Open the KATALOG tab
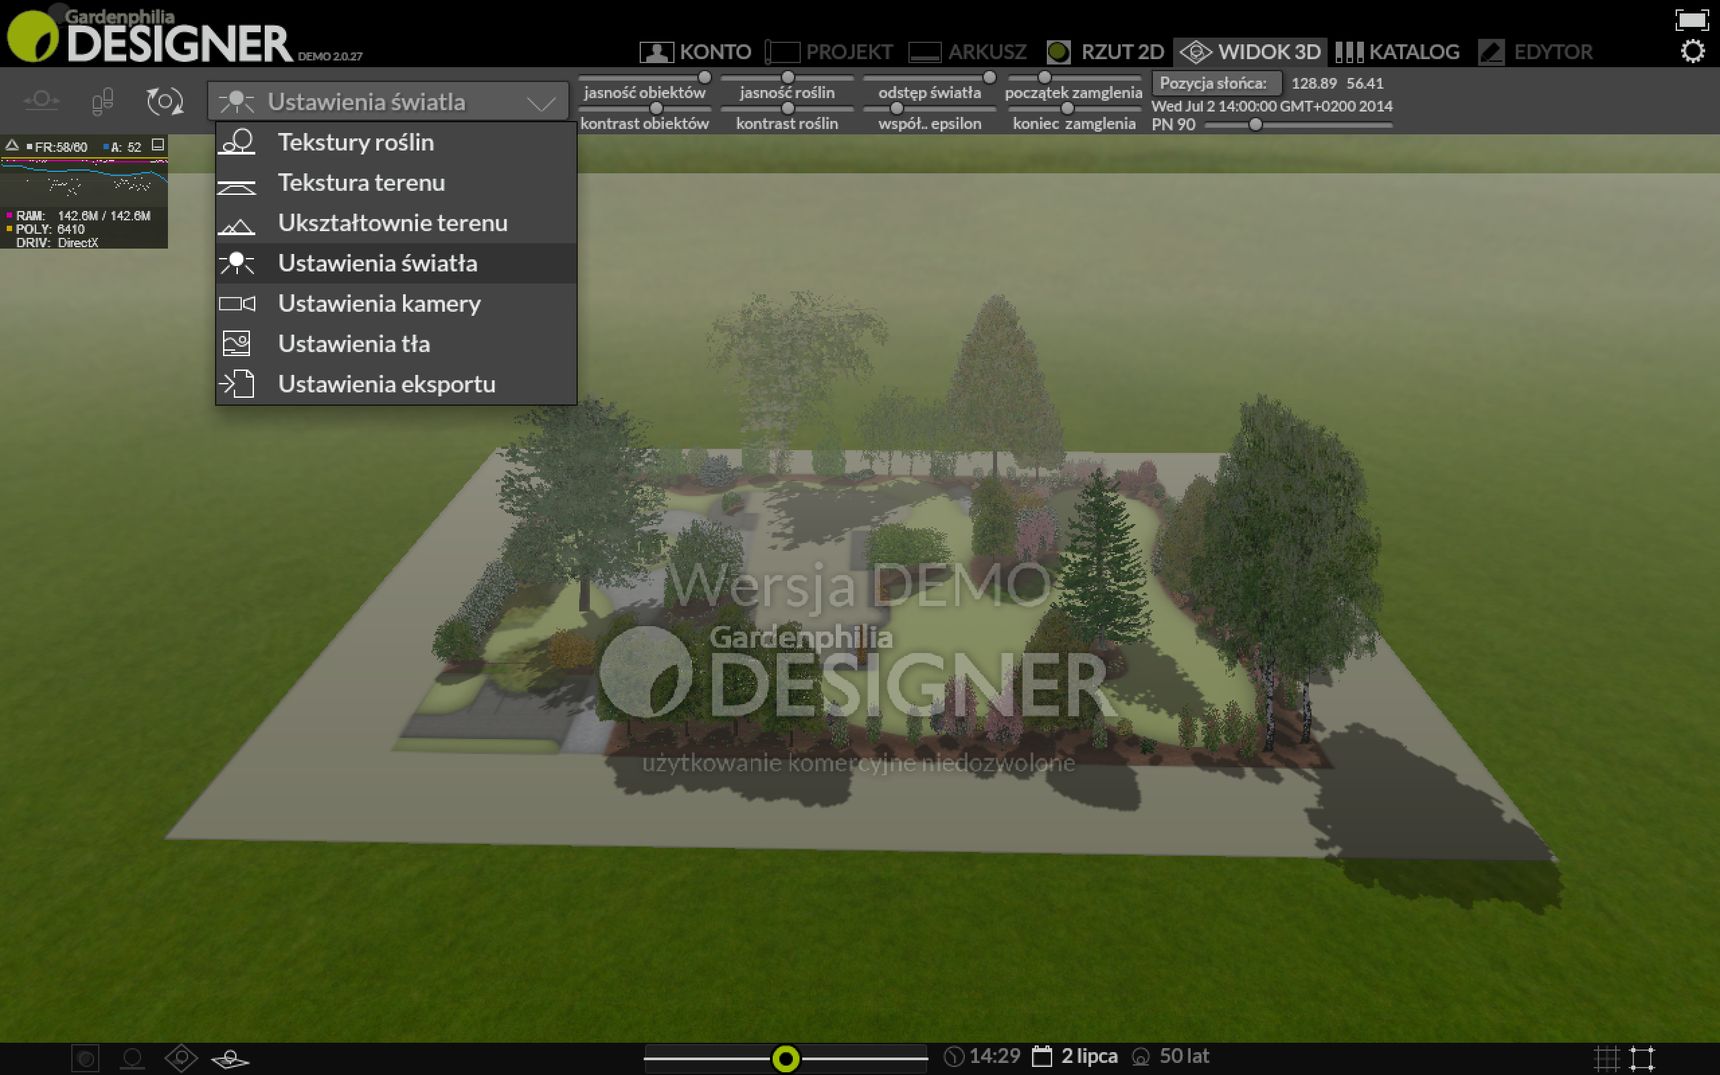The image size is (1720, 1075). [x=1397, y=52]
